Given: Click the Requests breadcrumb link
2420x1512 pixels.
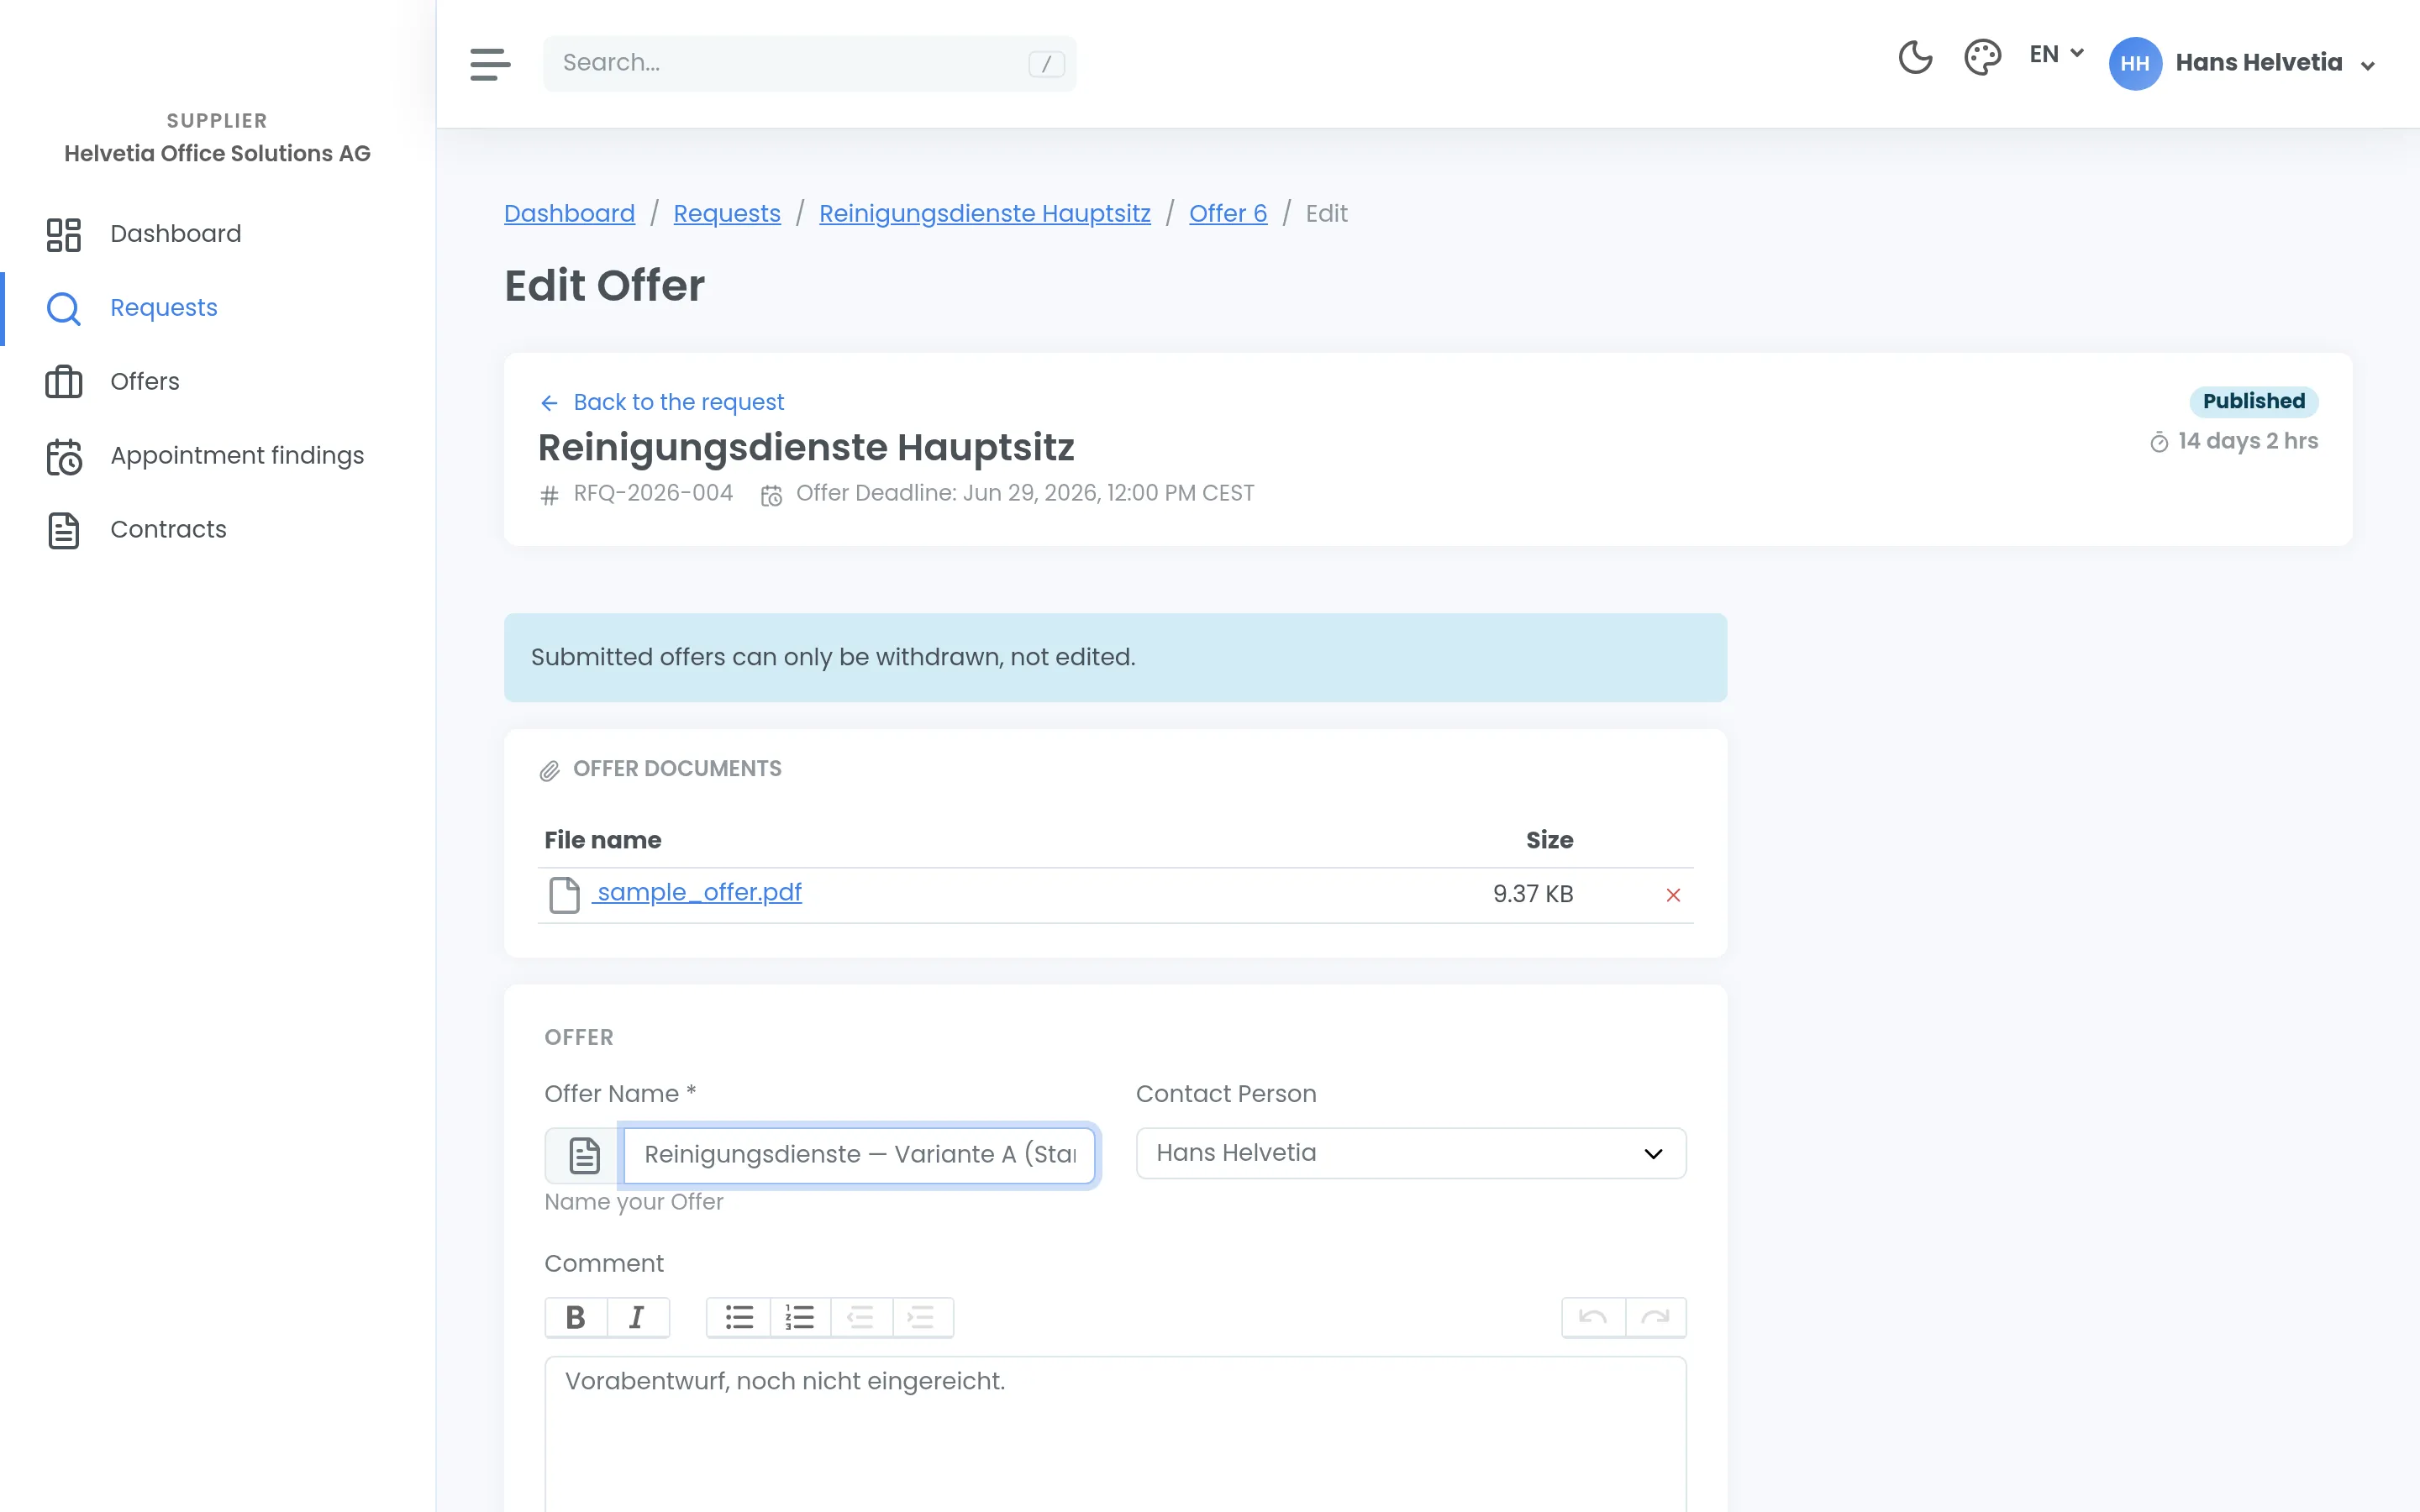Looking at the screenshot, I should (x=726, y=214).
